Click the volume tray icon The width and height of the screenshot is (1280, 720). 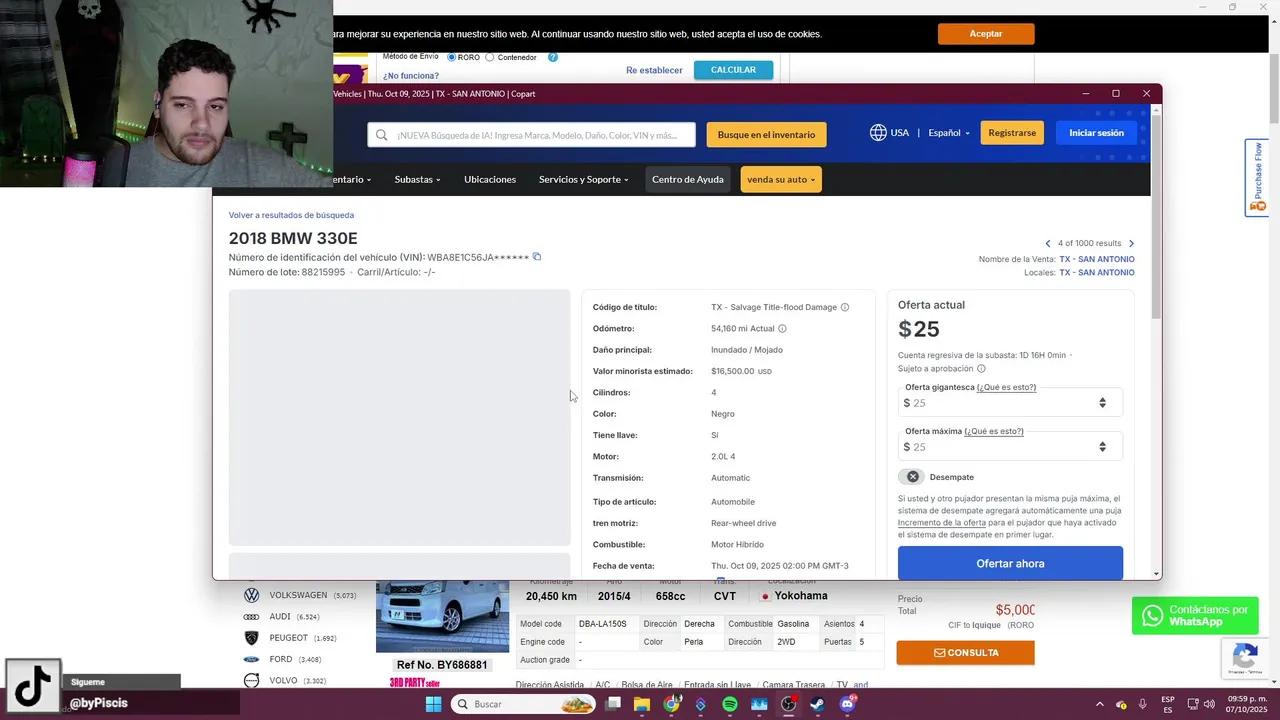[x=1210, y=704]
